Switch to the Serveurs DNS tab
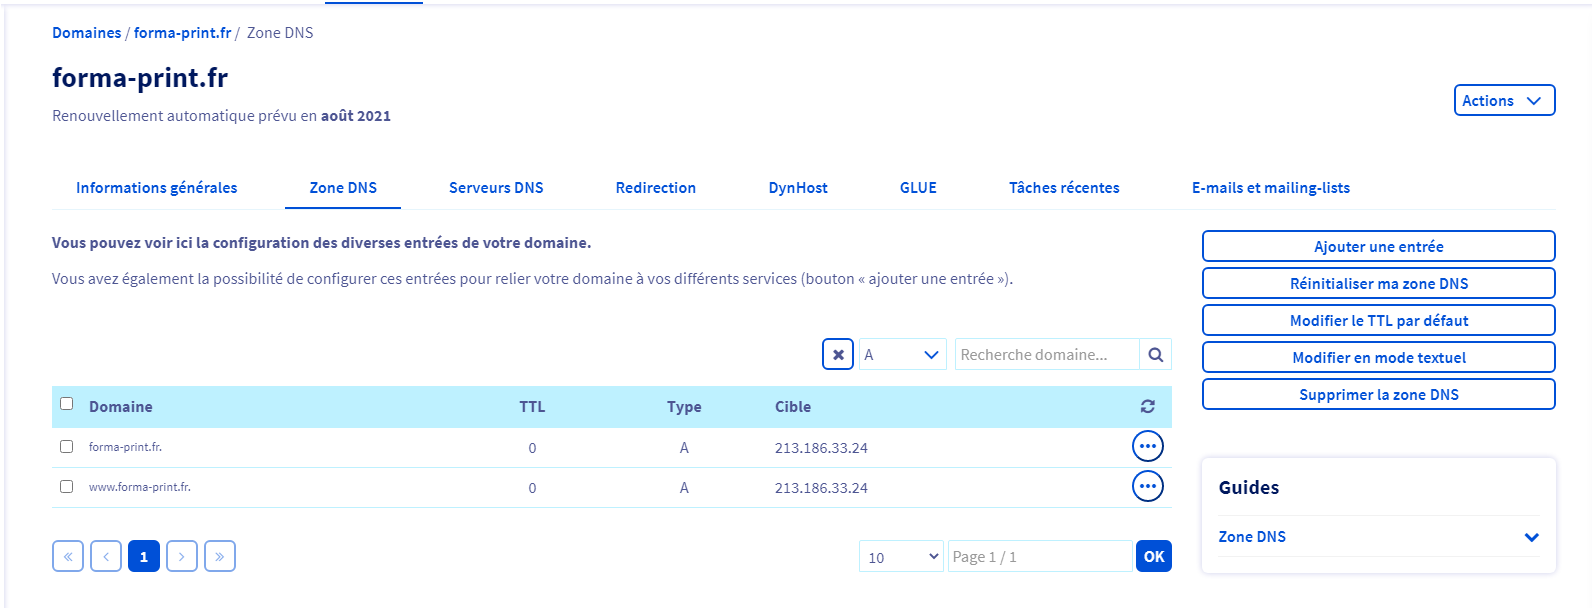This screenshot has width=1593, height=609. pos(496,188)
